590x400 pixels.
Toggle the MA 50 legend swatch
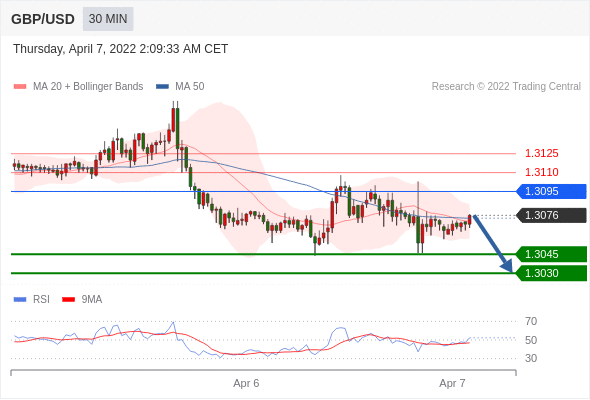tap(162, 87)
